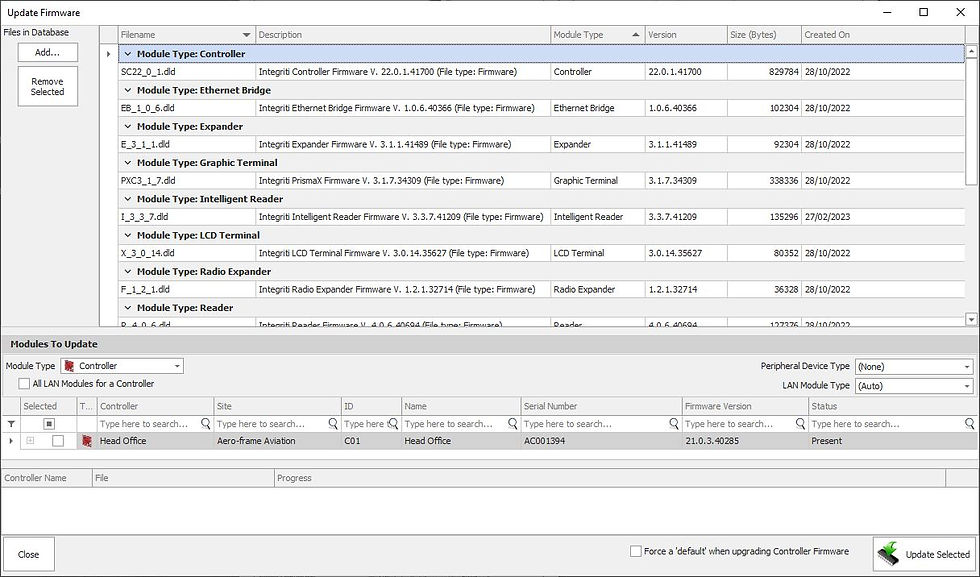980x577 pixels.
Task: Toggle the select-all checkbox in filter row
Action: click(x=49, y=424)
